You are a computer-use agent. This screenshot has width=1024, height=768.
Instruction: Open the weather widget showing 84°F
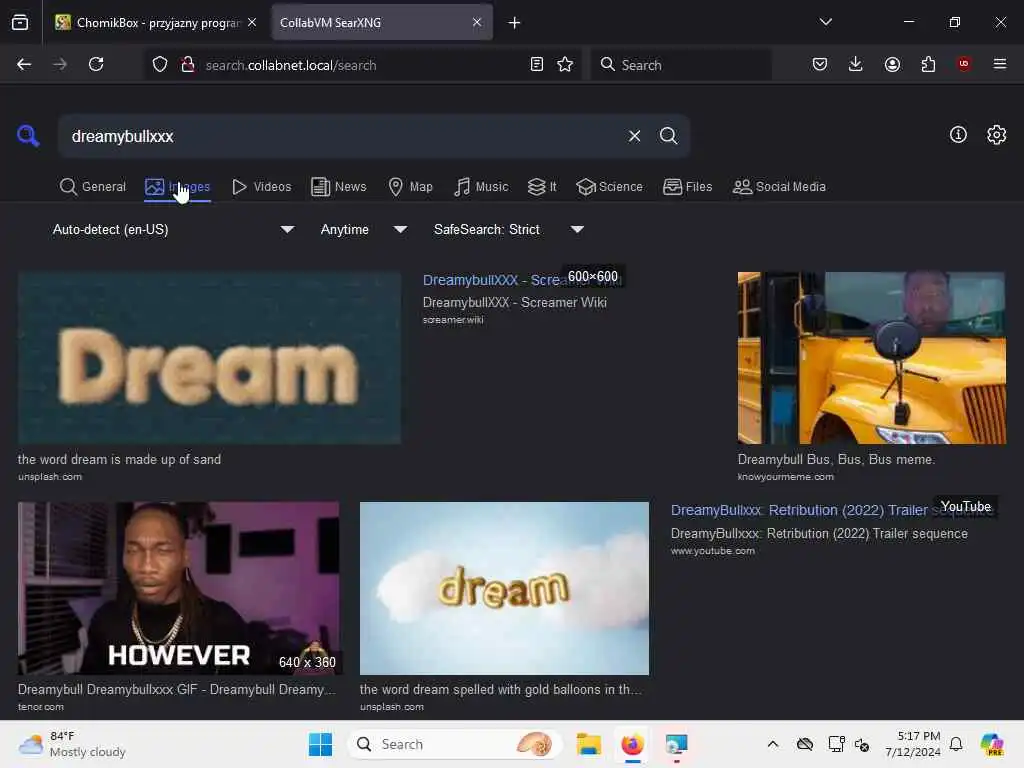tap(72, 744)
